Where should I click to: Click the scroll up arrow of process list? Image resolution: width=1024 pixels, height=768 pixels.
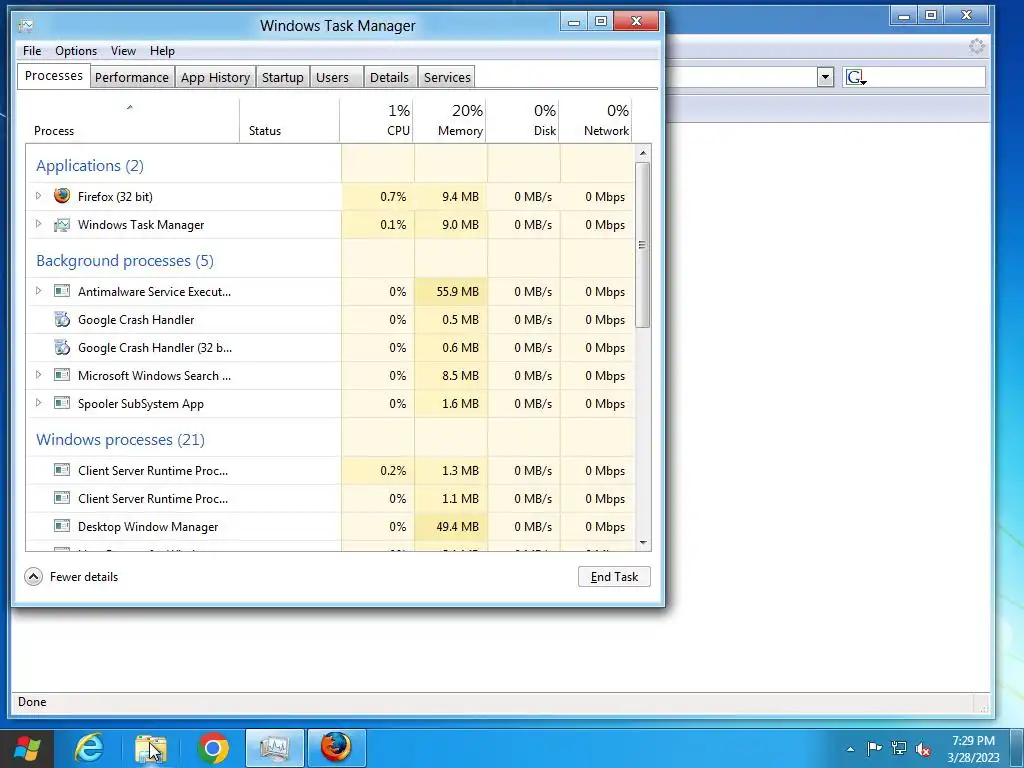click(x=643, y=153)
